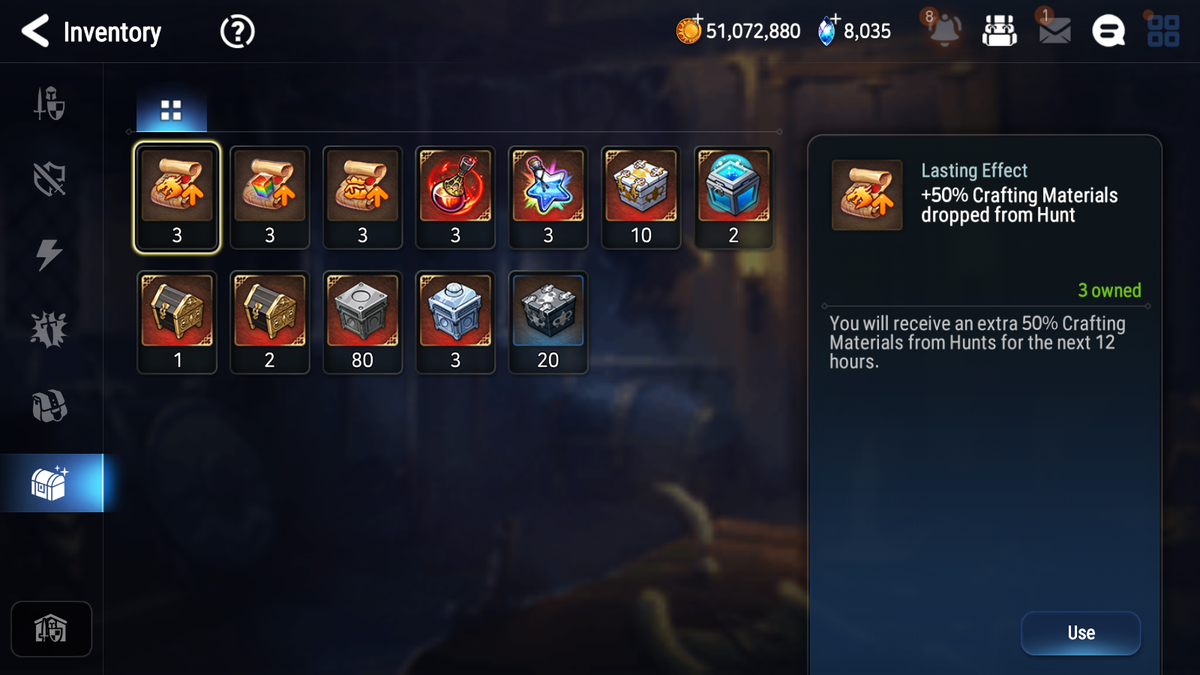Switch to sword and shield equipment tab
The width and height of the screenshot is (1200, 675).
click(50, 104)
